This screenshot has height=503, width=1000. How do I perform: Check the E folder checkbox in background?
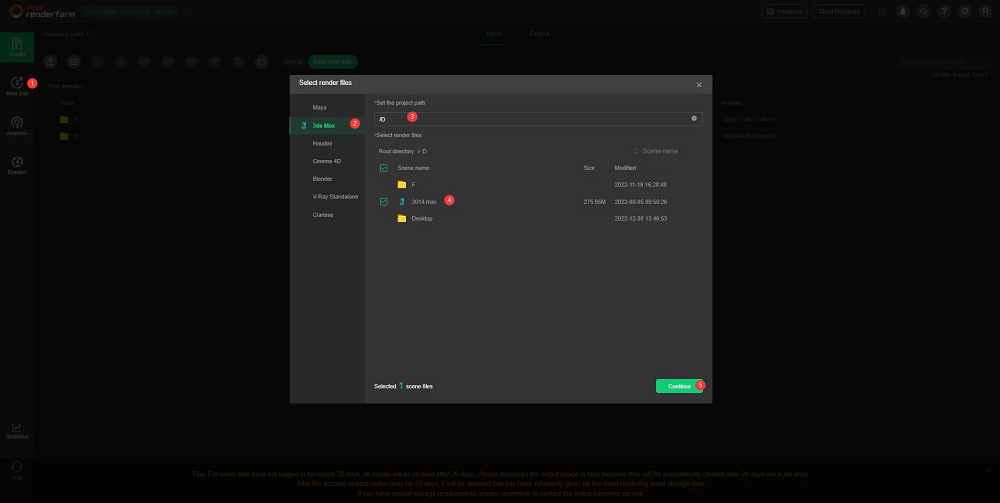(47, 119)
